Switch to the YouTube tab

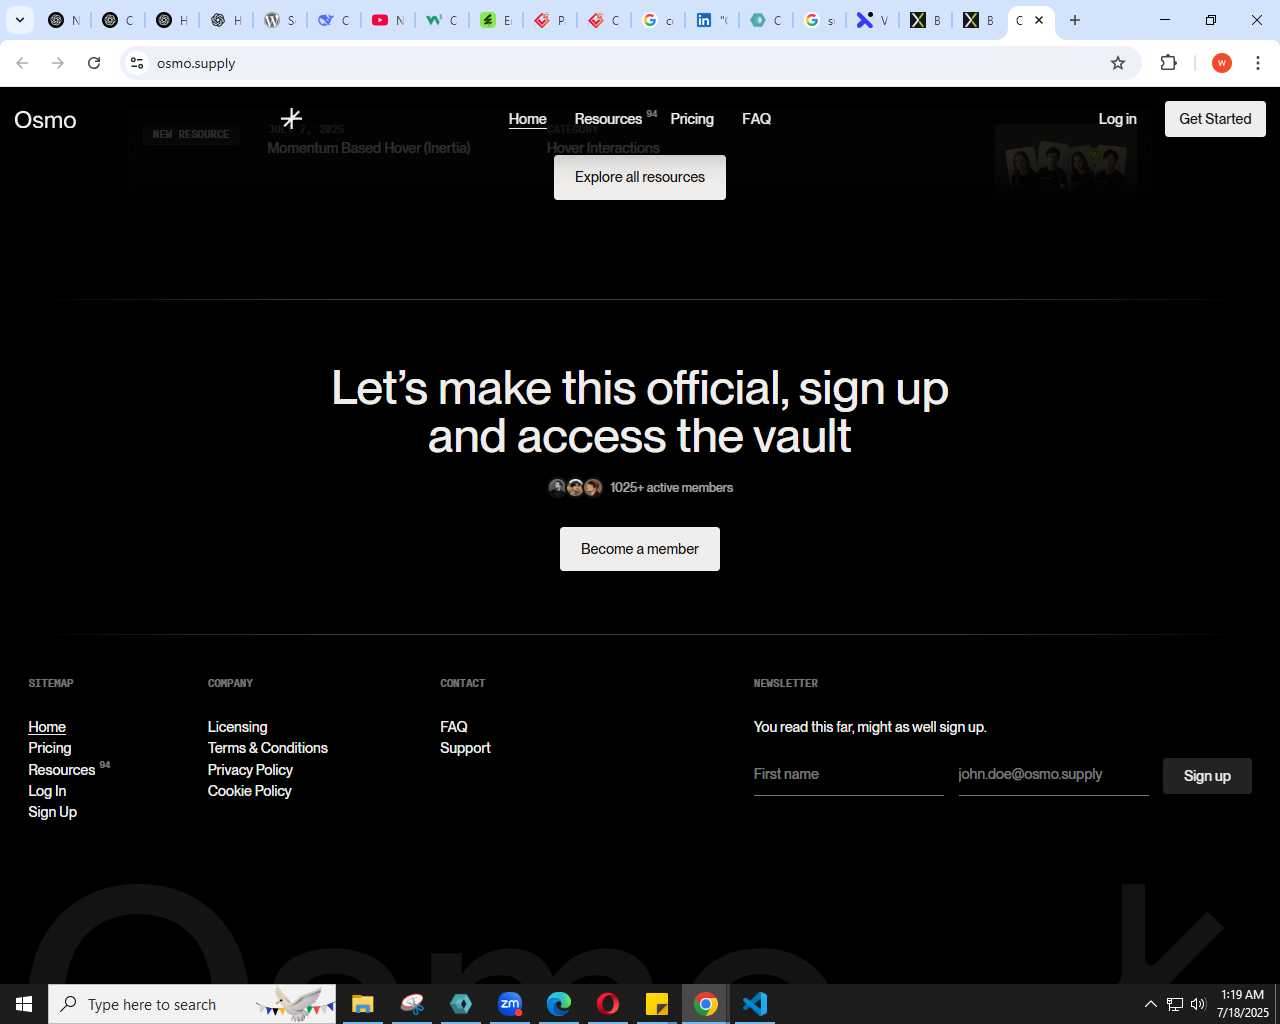(388, 20)
